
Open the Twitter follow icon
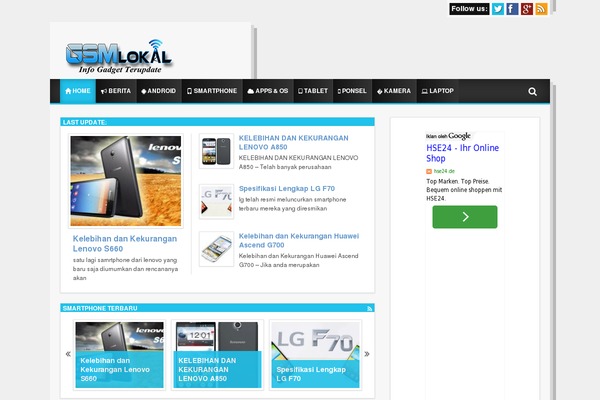pyautogui.click(x=497, y=9)
